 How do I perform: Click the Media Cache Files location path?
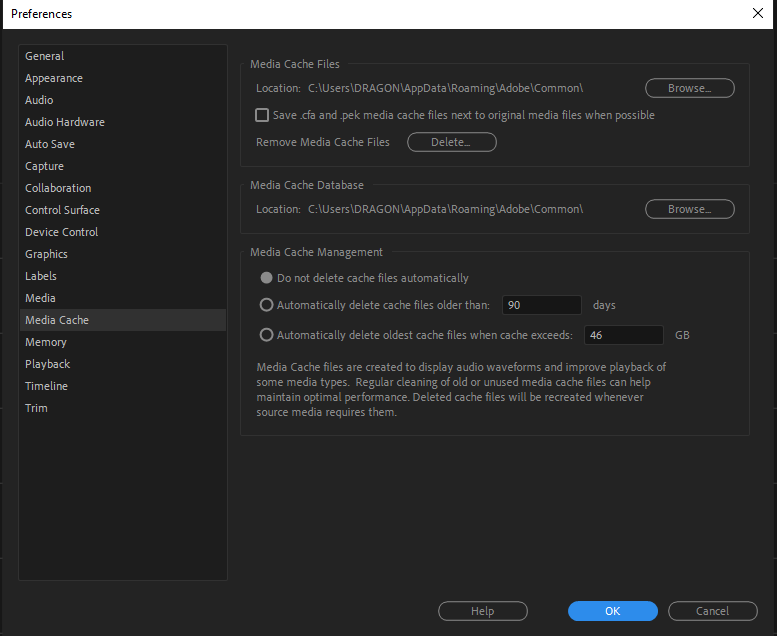[x=445, y=88]
